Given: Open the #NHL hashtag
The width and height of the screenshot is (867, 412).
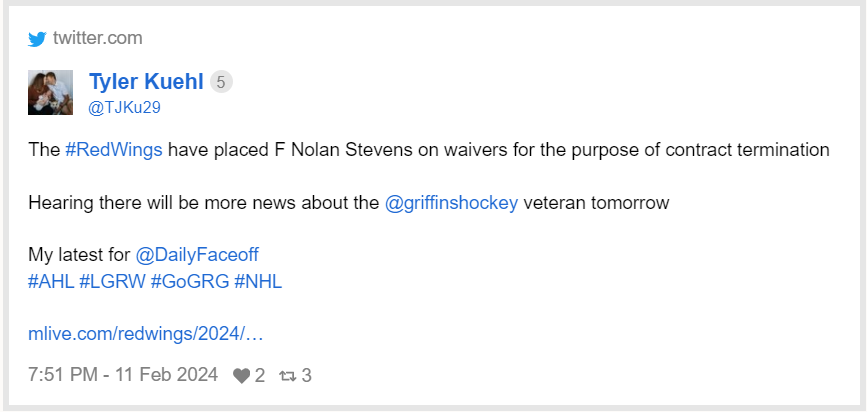Looking at the screenshot, I should click(x=258, y=281).
